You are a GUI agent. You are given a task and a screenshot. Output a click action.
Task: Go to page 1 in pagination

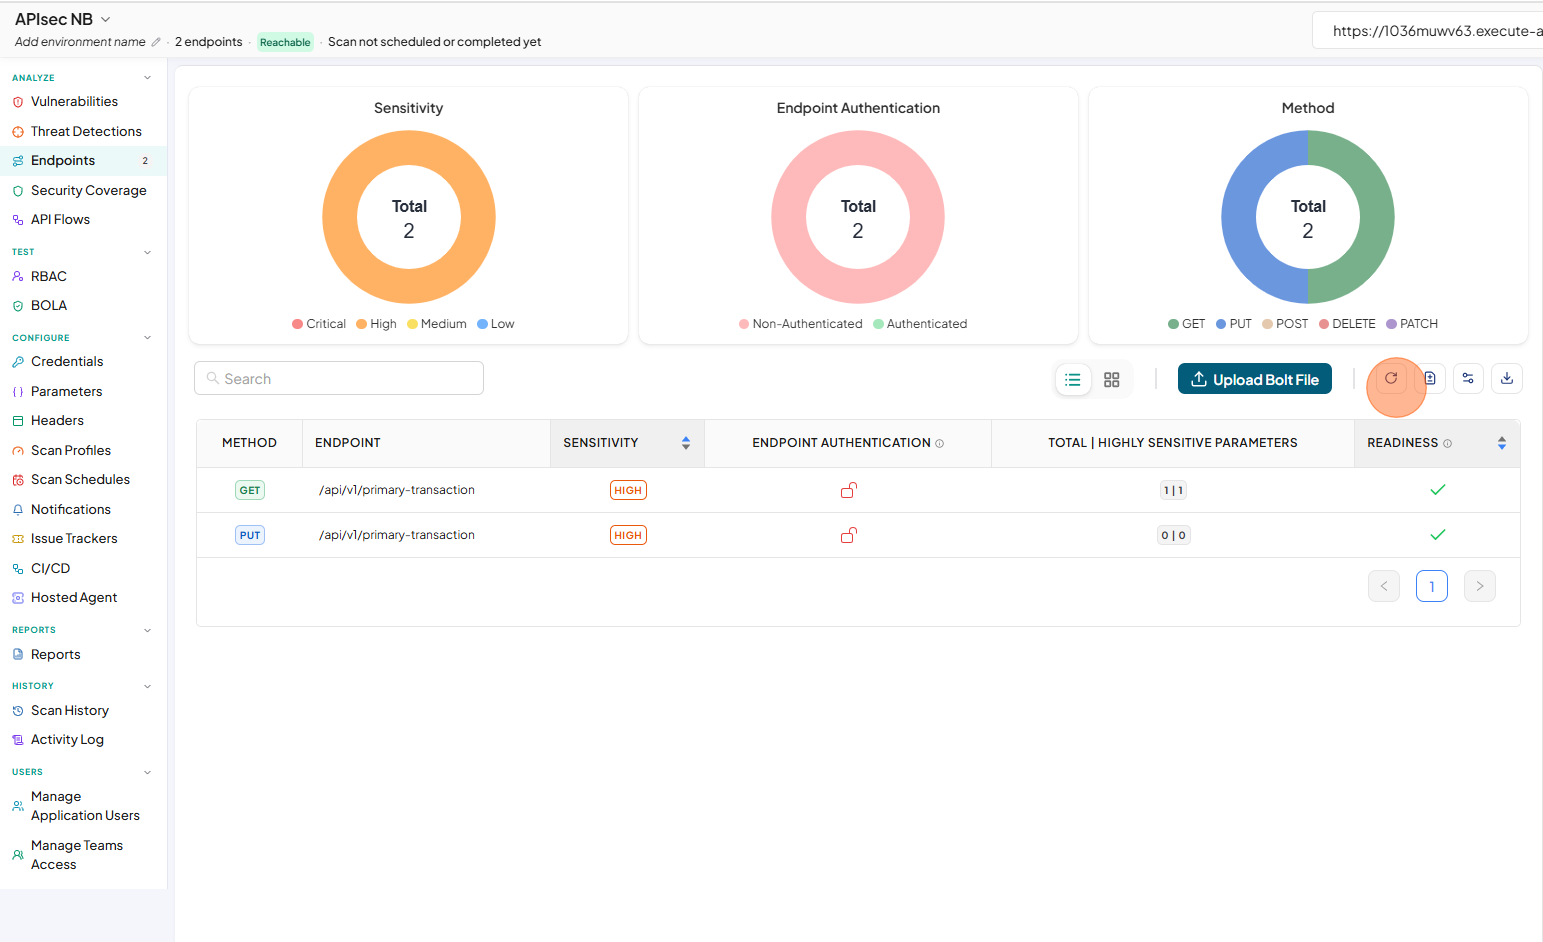(x=1432, y=586)
